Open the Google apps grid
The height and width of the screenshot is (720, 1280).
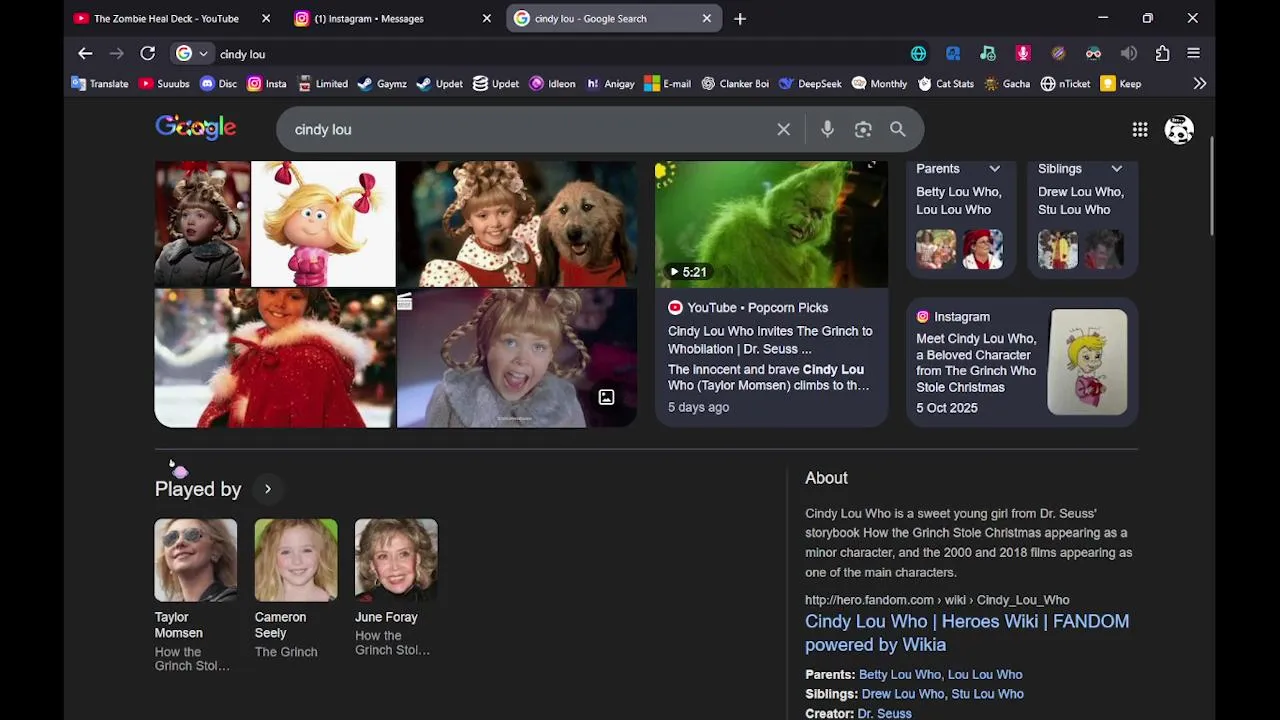pyautogui.click(x=1140, y=129)
